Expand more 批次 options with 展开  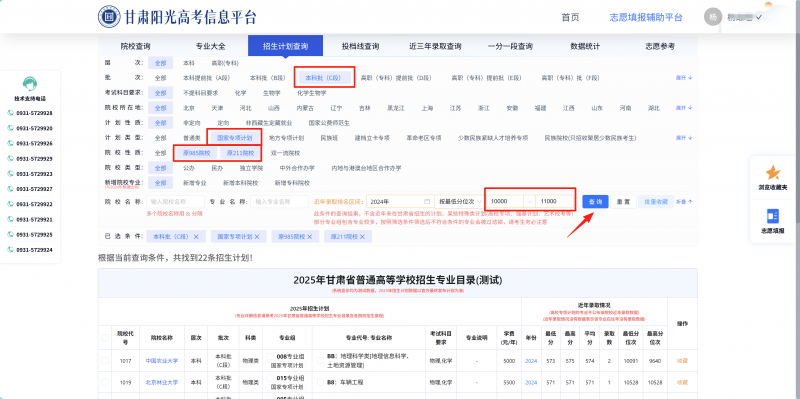pos(684,78)
